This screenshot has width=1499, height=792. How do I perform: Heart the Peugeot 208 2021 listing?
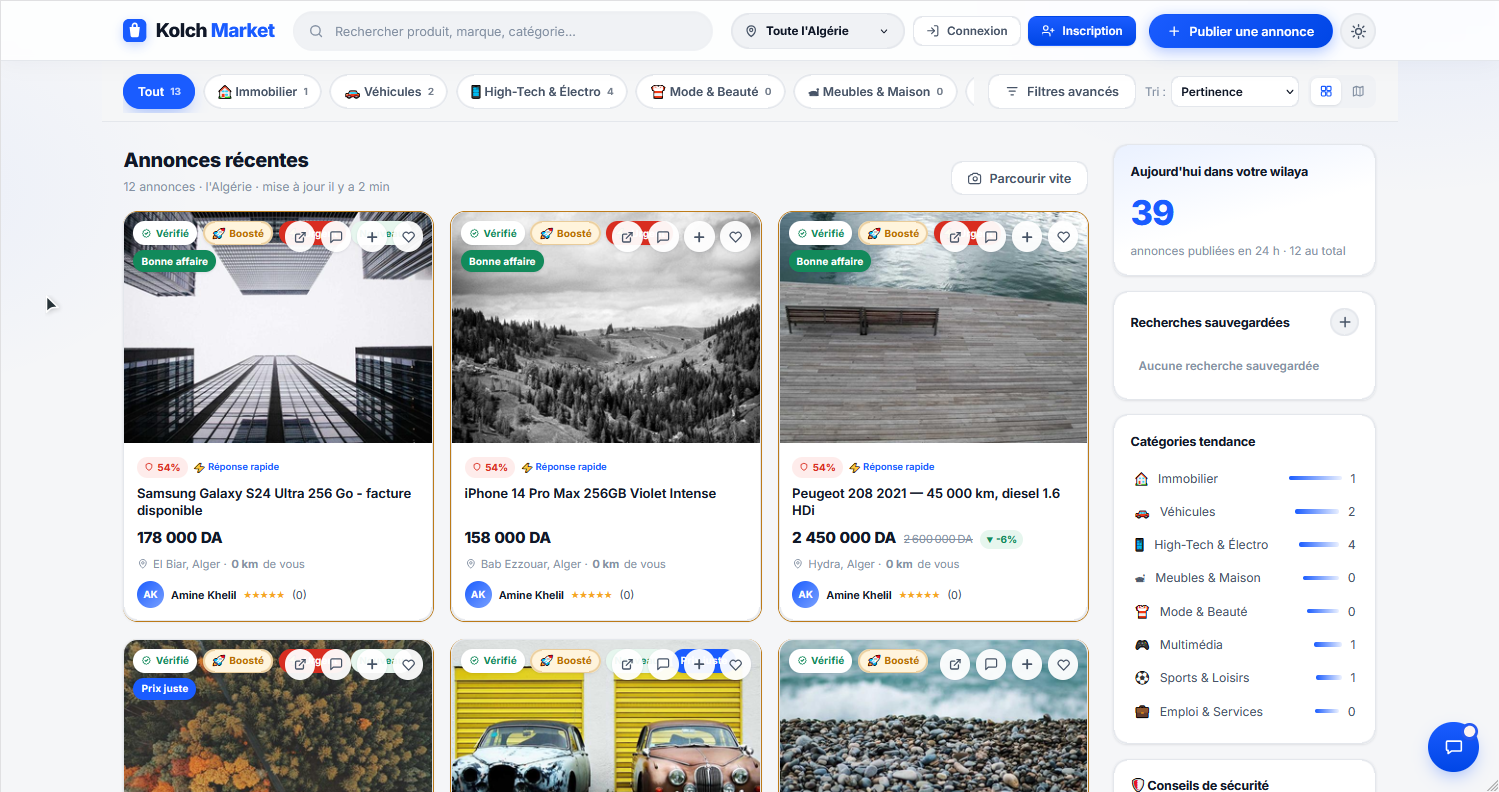tap(1063, 237)
